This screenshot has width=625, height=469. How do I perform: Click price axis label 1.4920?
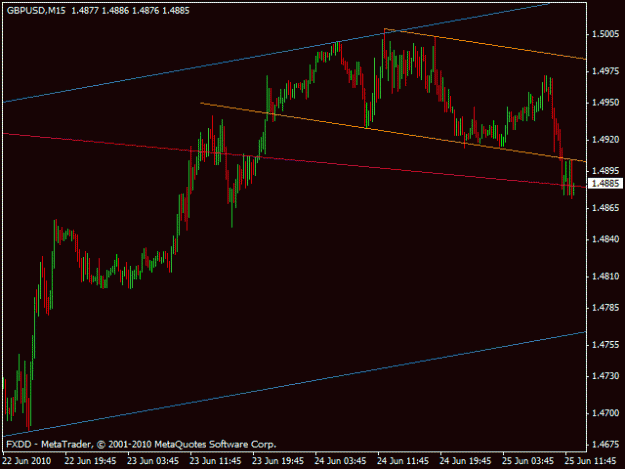pos(605,139)
